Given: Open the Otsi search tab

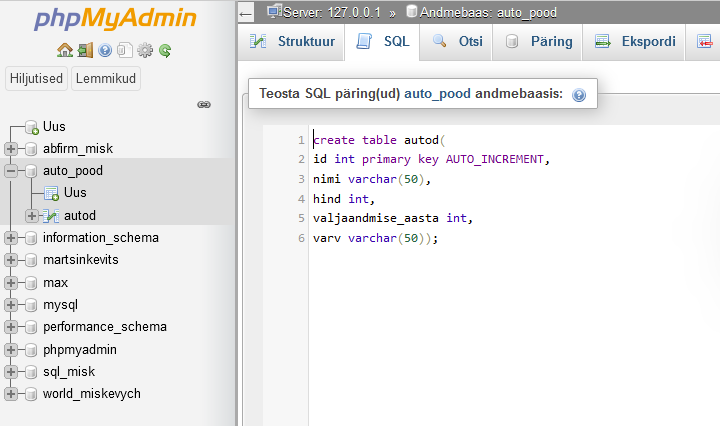Looking at the screenshot, I should point(458,41).
